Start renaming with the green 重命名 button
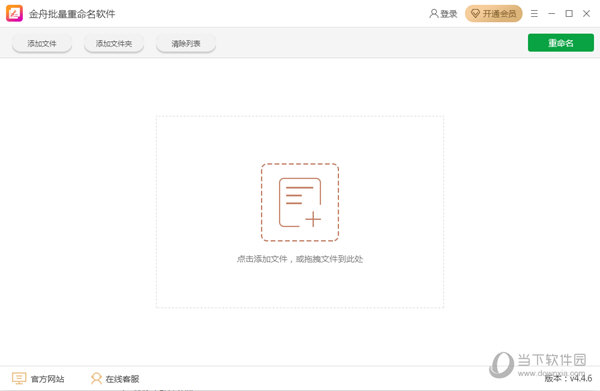The height and width of the screenshot is (391, 600). click(561, 42)
